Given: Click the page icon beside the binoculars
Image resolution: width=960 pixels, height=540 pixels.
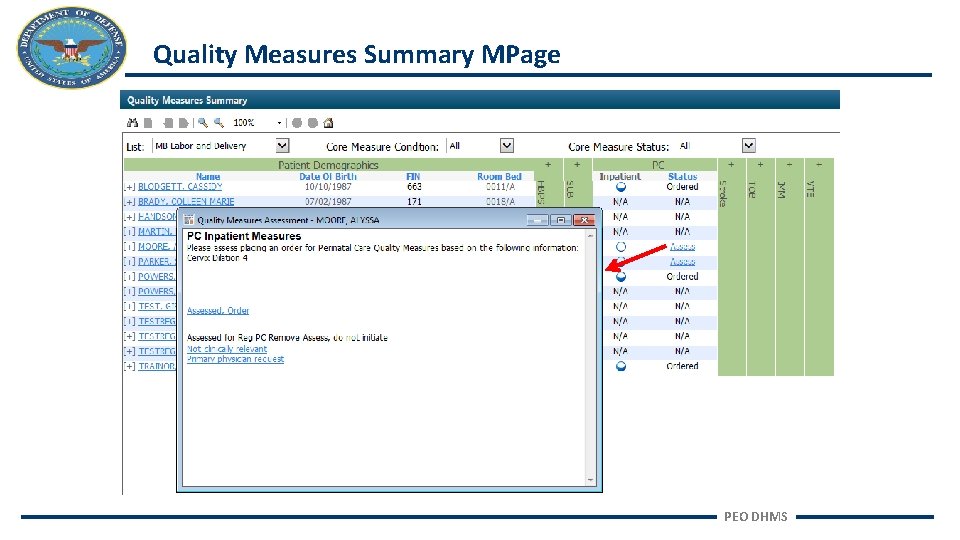Looking at the screenshot, I should pos(148,123).
